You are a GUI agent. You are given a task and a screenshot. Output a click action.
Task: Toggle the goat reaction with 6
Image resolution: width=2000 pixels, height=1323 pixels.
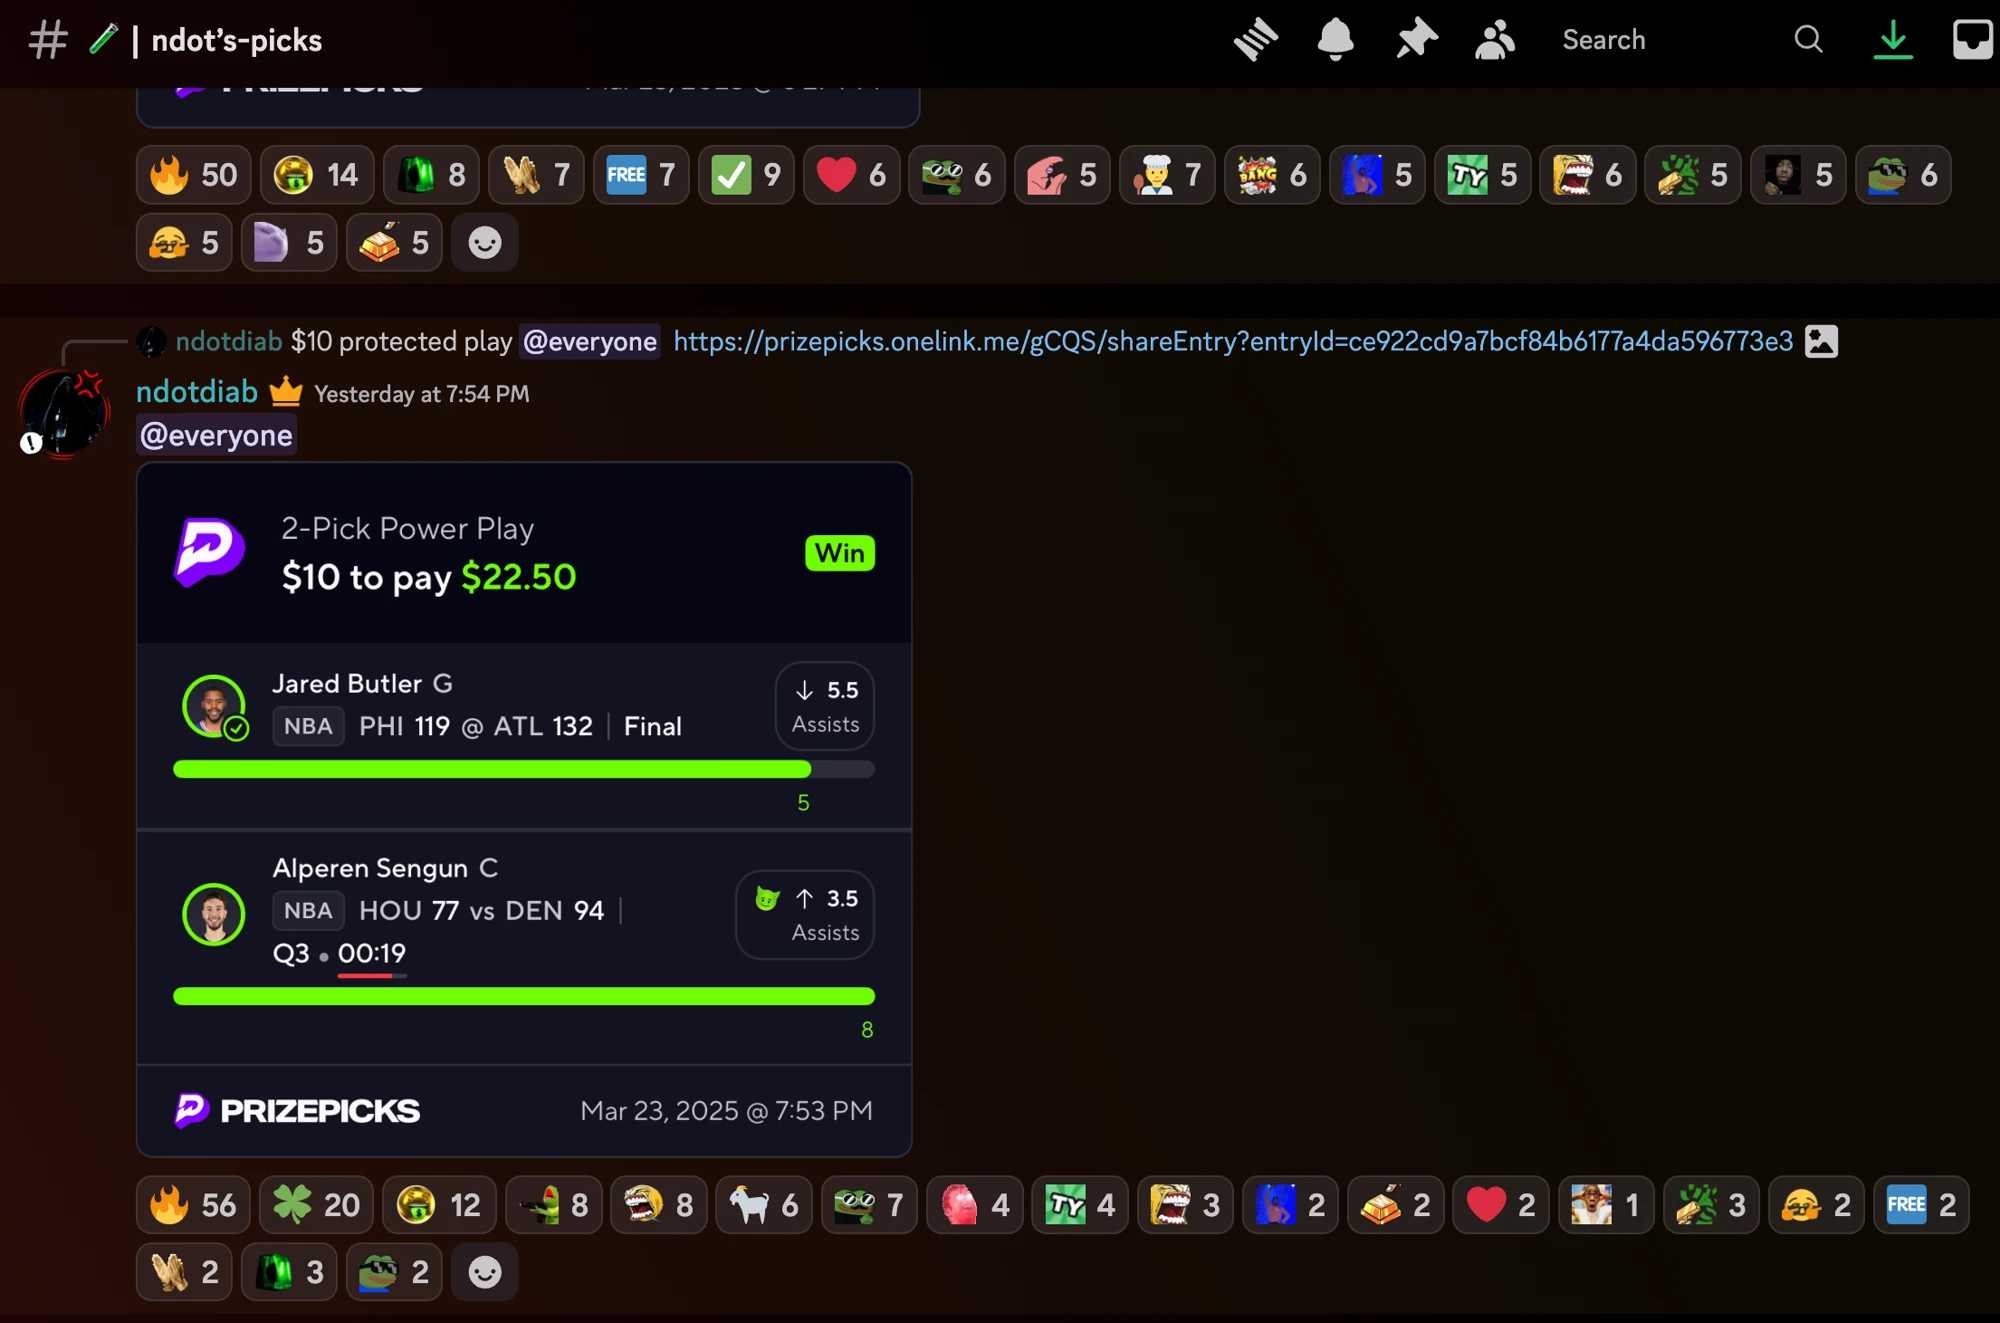pos(764,1205)
